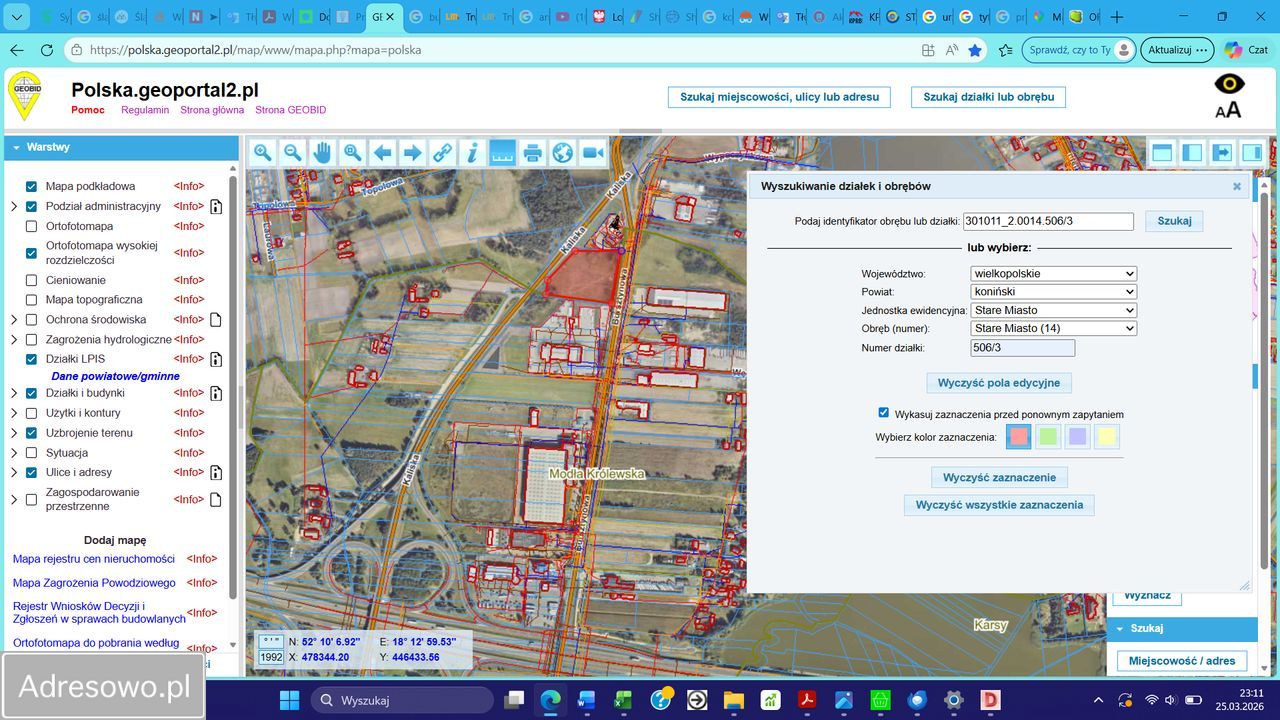Click the video camera icon in toolbar

pyautogui.click(x=593, y=152)
